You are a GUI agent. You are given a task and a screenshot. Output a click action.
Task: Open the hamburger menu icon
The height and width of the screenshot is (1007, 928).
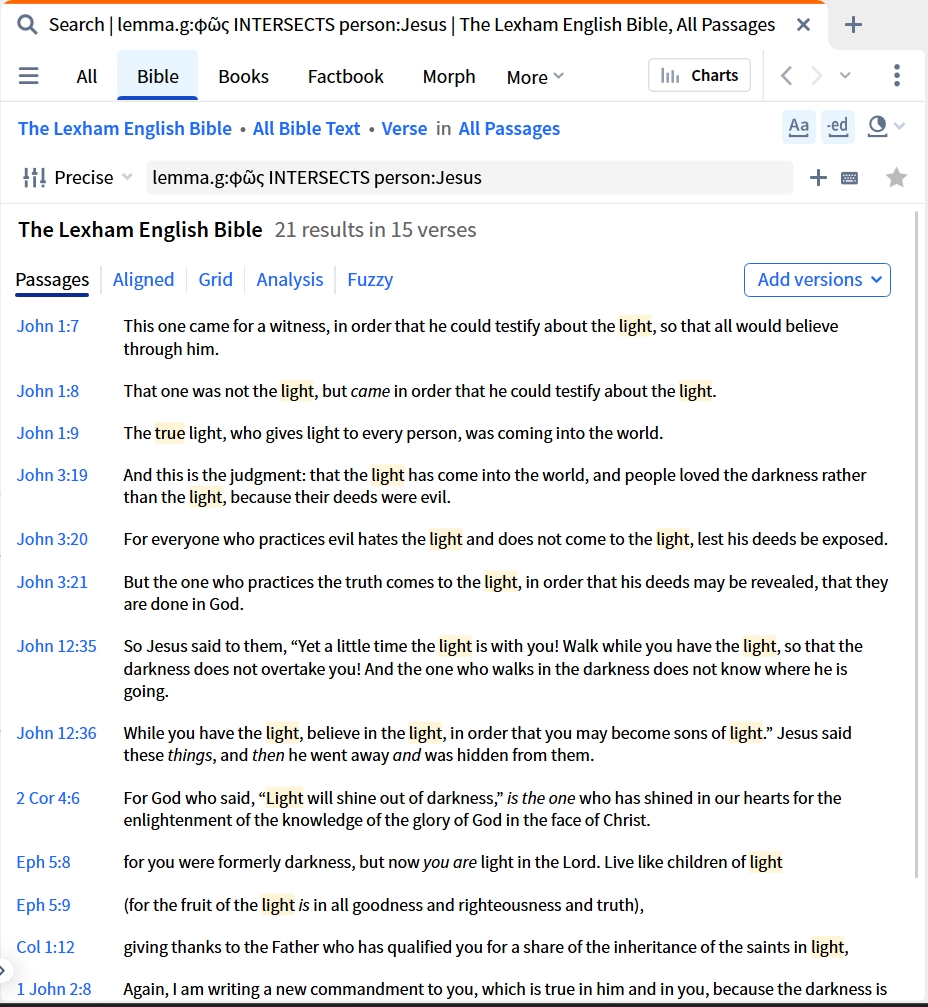pyautogui.click(x=28, y=76)
